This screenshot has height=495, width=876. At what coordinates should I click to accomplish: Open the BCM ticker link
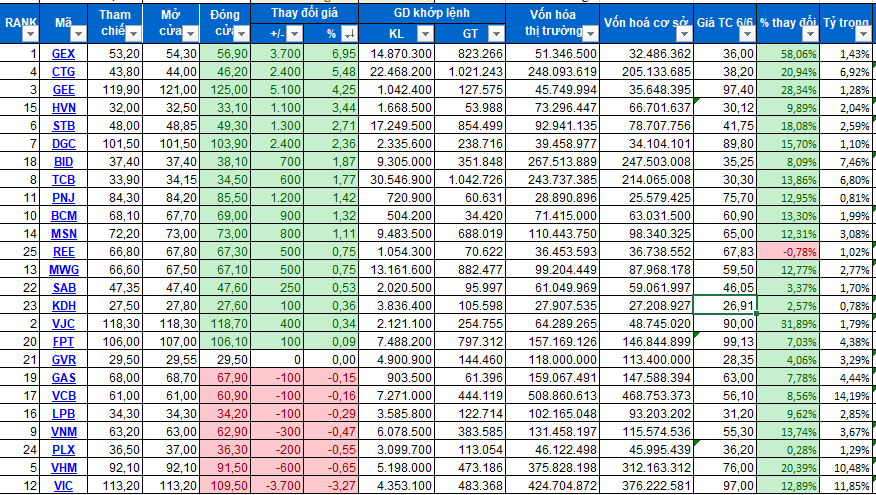point(63,216)
